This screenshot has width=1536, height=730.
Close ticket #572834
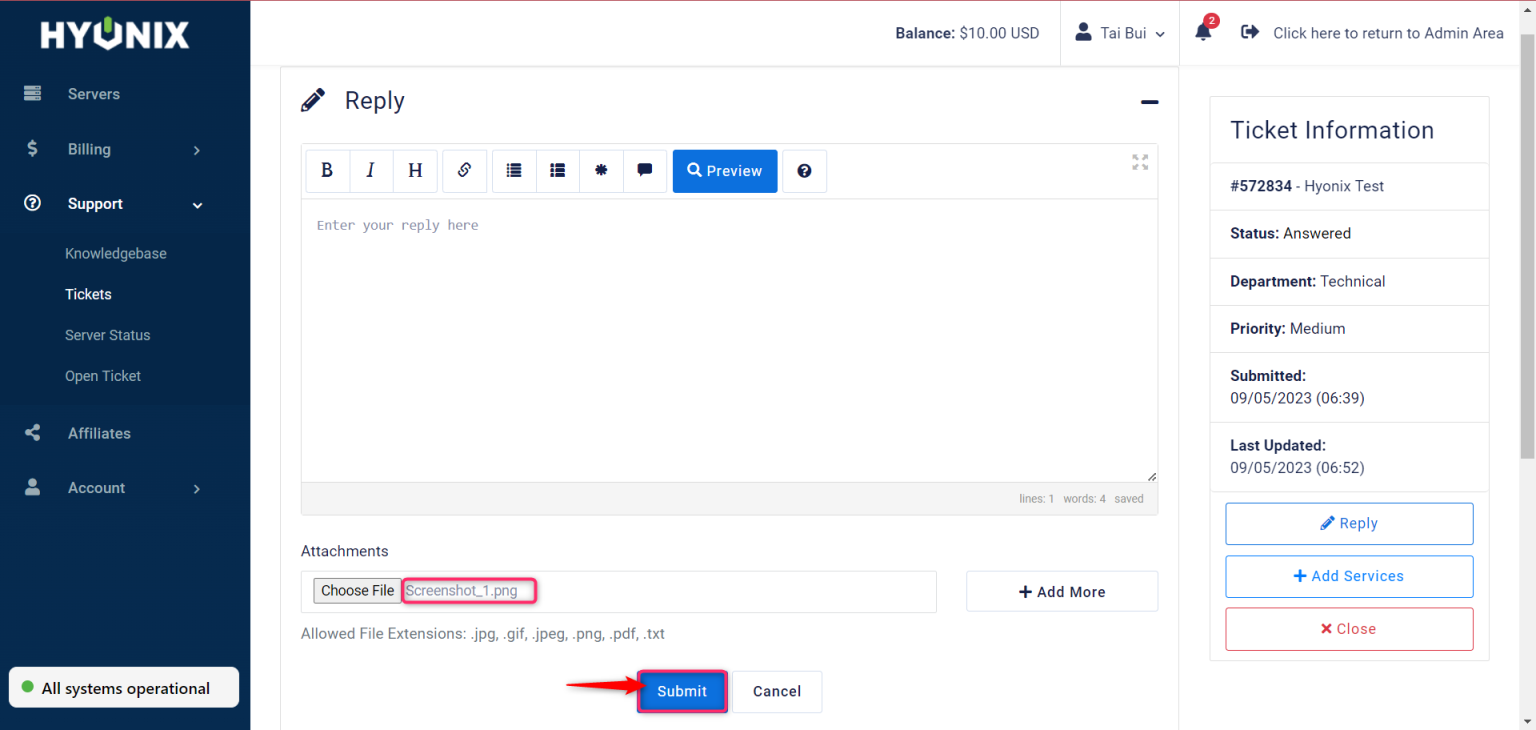1349,628
